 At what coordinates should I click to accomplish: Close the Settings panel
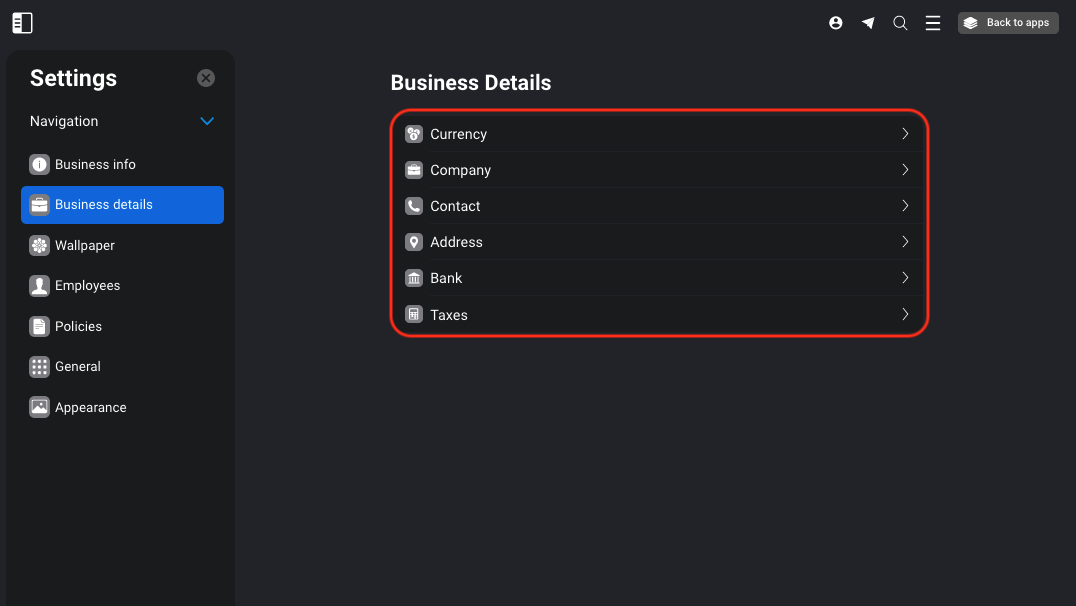tap(206, 78)
